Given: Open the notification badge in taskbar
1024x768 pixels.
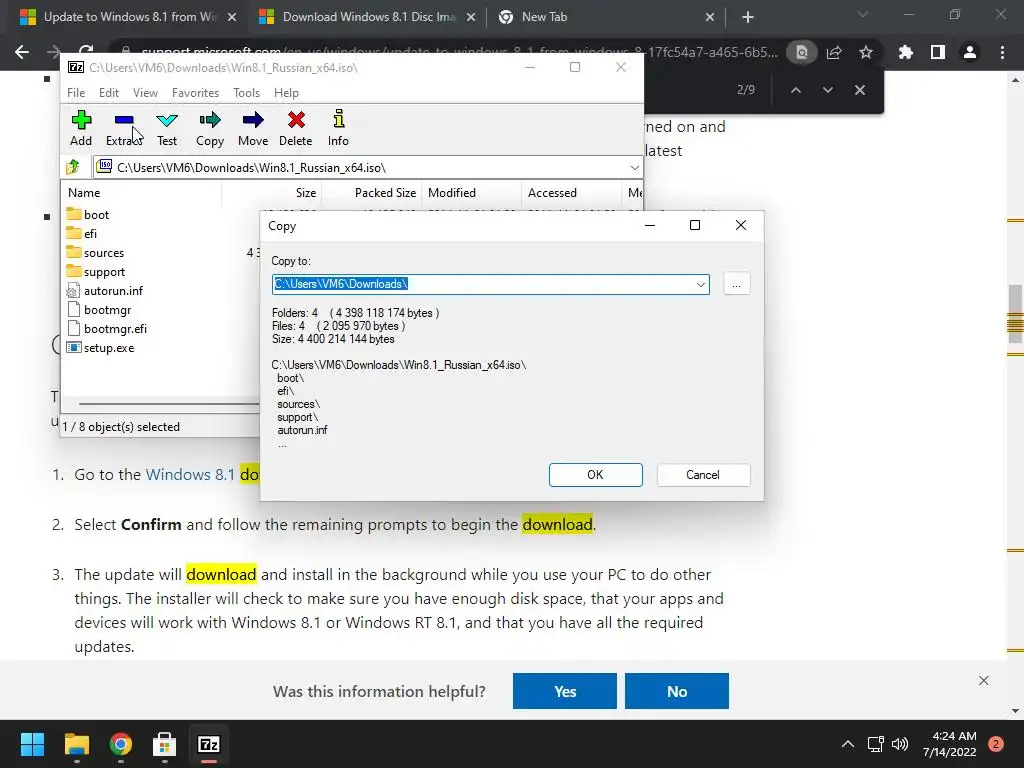Looking at the screenshot, I should point(996,744).
